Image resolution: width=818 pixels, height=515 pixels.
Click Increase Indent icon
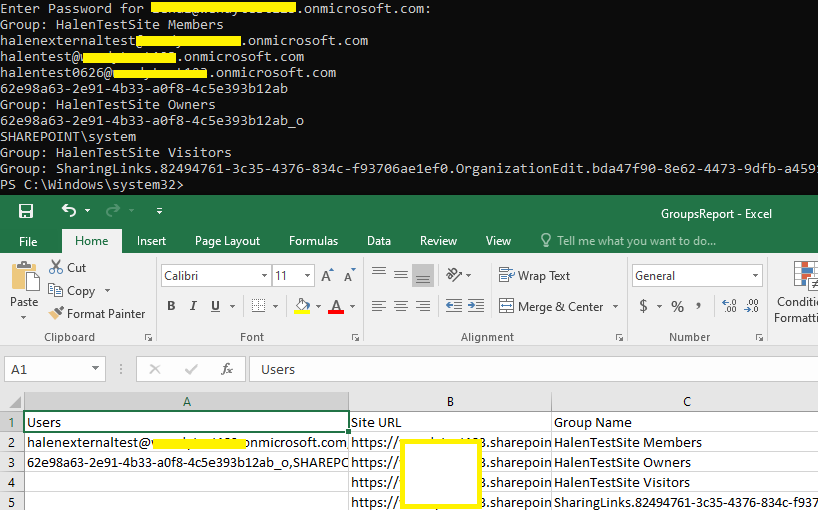click(476, 306)
